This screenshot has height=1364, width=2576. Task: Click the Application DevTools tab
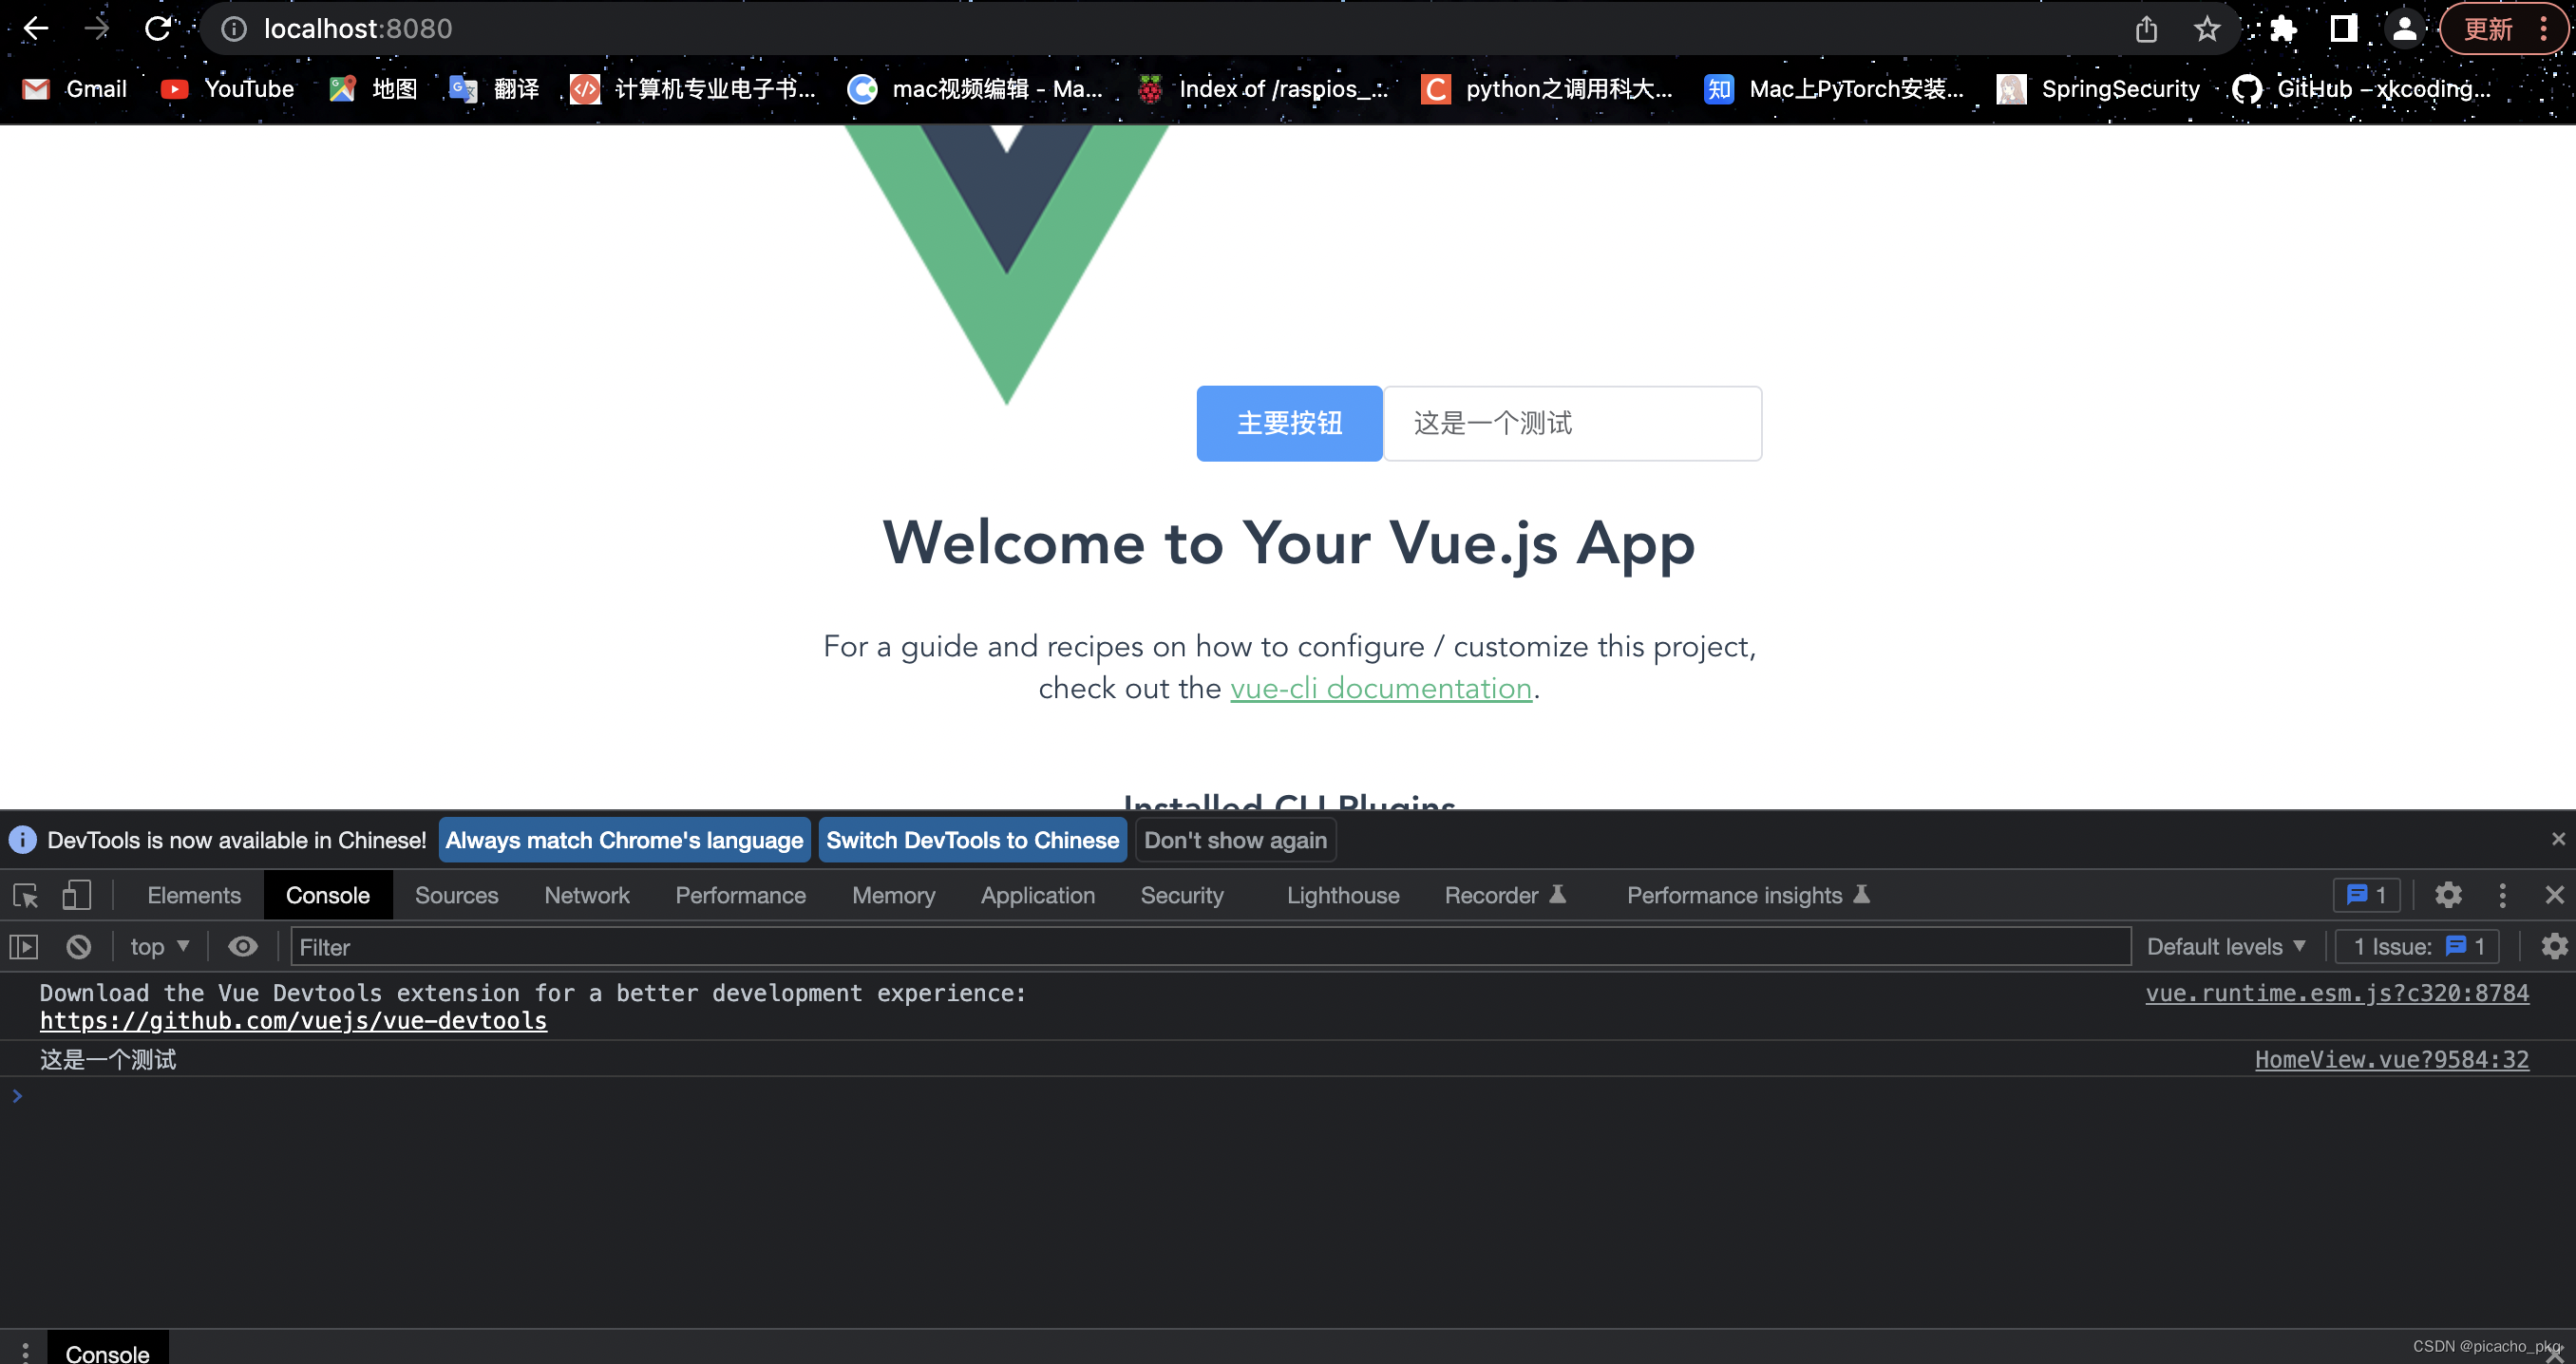(x=1037, y=894)
